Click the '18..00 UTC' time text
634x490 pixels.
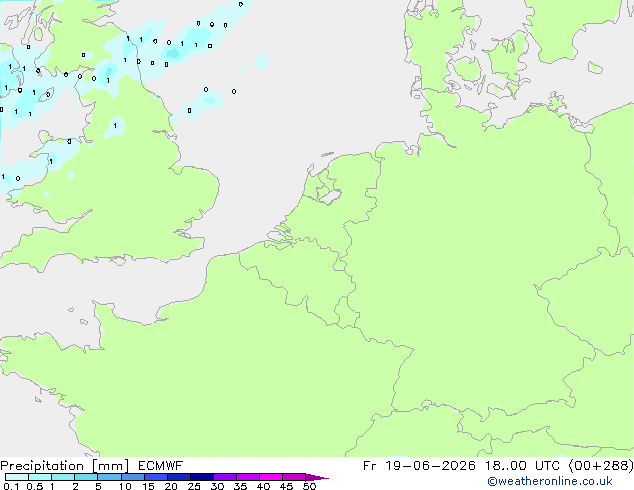(523, 466)
